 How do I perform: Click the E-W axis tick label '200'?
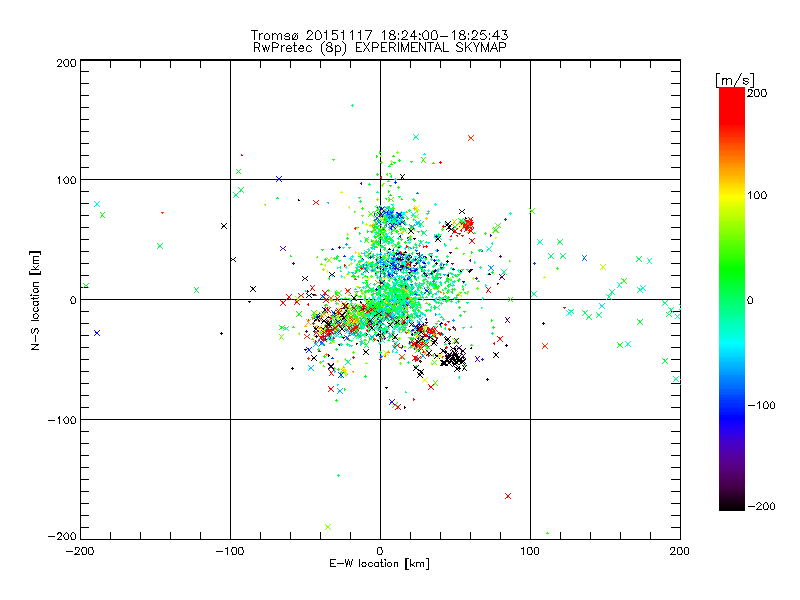click(680, 551)
